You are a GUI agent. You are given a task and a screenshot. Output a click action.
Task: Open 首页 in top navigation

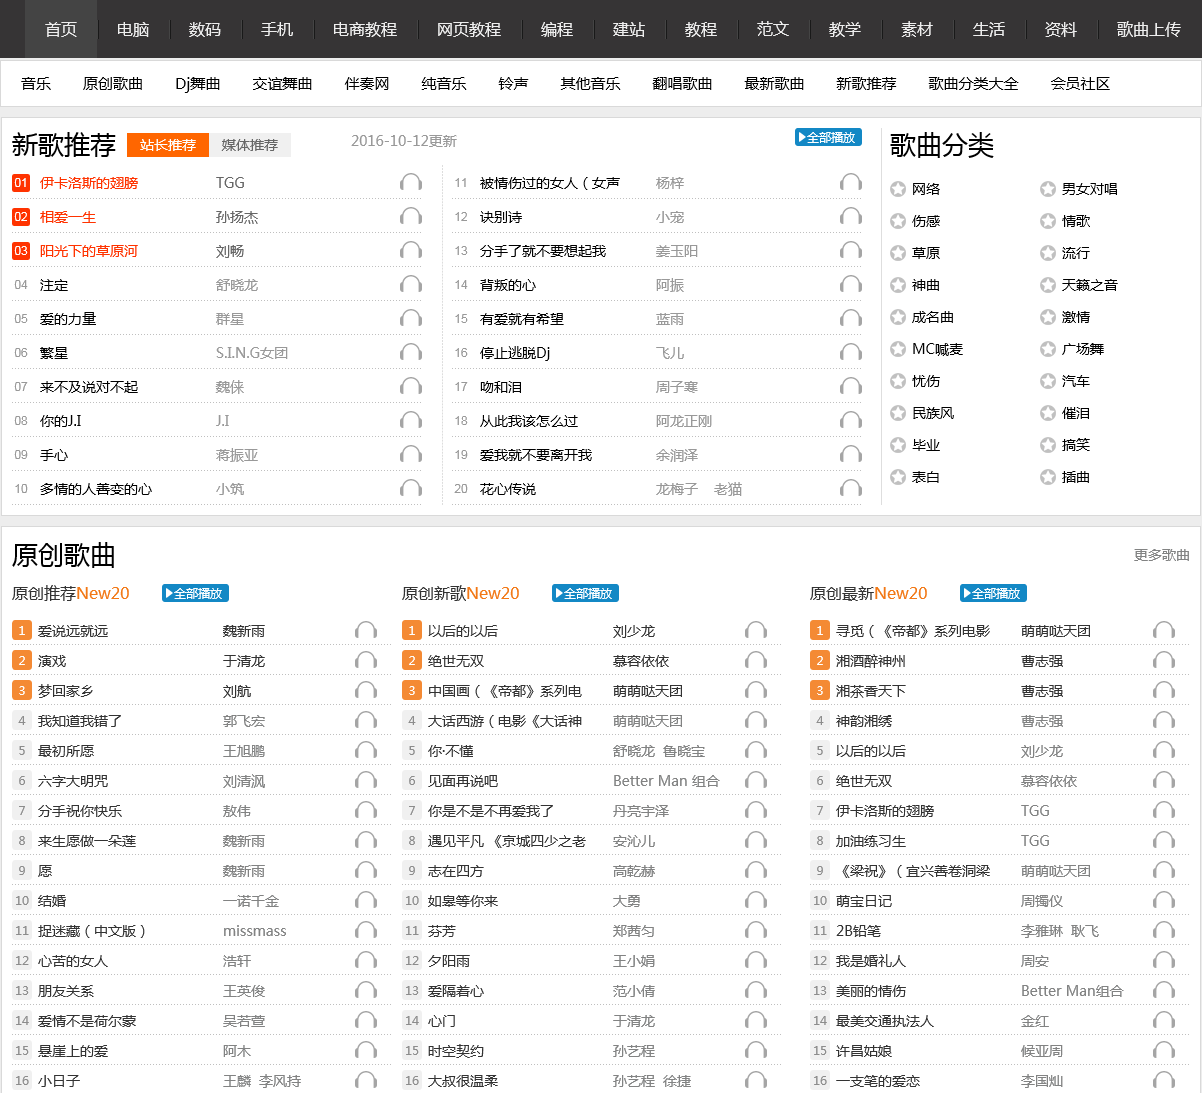61,29
